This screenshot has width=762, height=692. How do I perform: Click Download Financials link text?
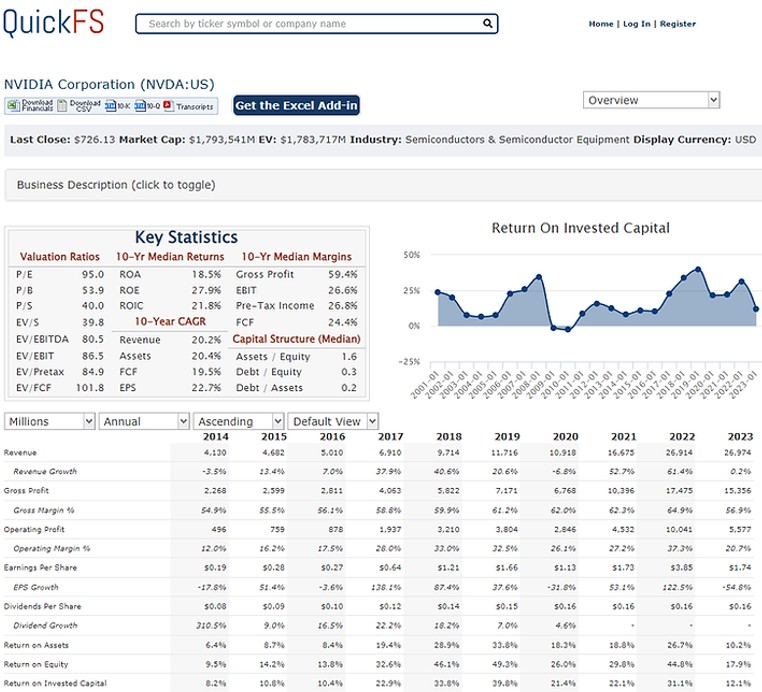tap(37, 105)
